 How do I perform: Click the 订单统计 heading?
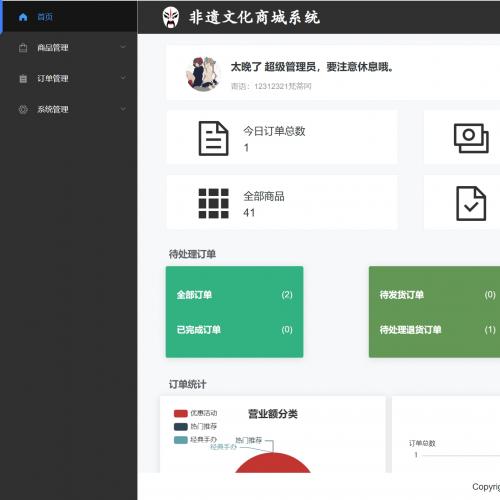(188, 384)
